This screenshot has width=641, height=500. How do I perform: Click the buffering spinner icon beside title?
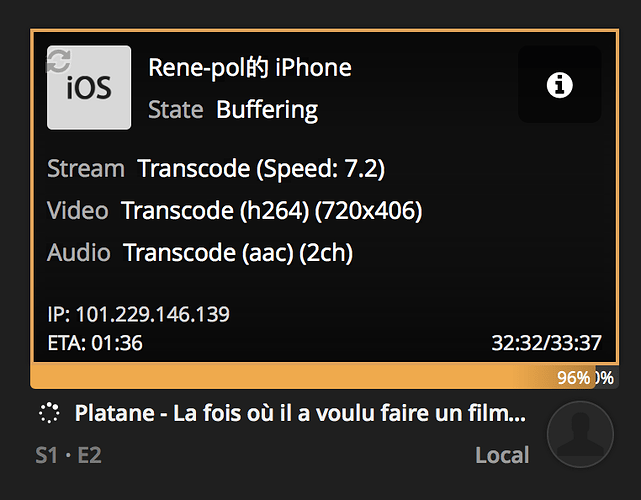pyautogui.click(x=50, y=413)
